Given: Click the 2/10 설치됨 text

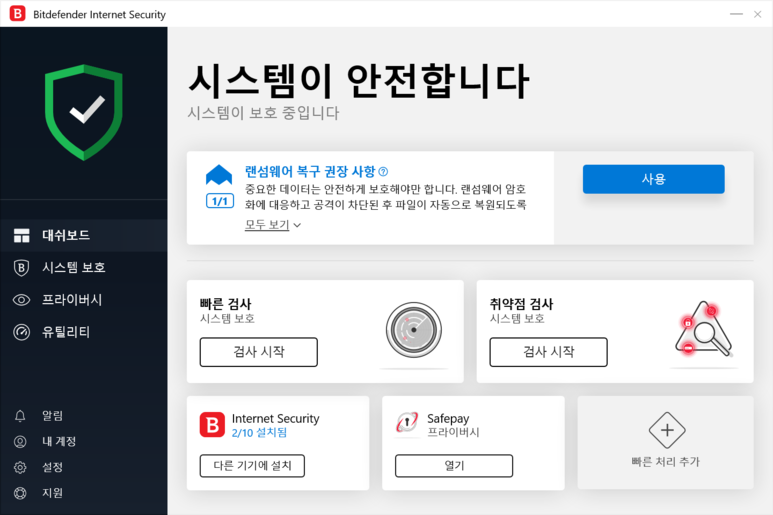Looking at the screenshot, I should pos(259,433).
